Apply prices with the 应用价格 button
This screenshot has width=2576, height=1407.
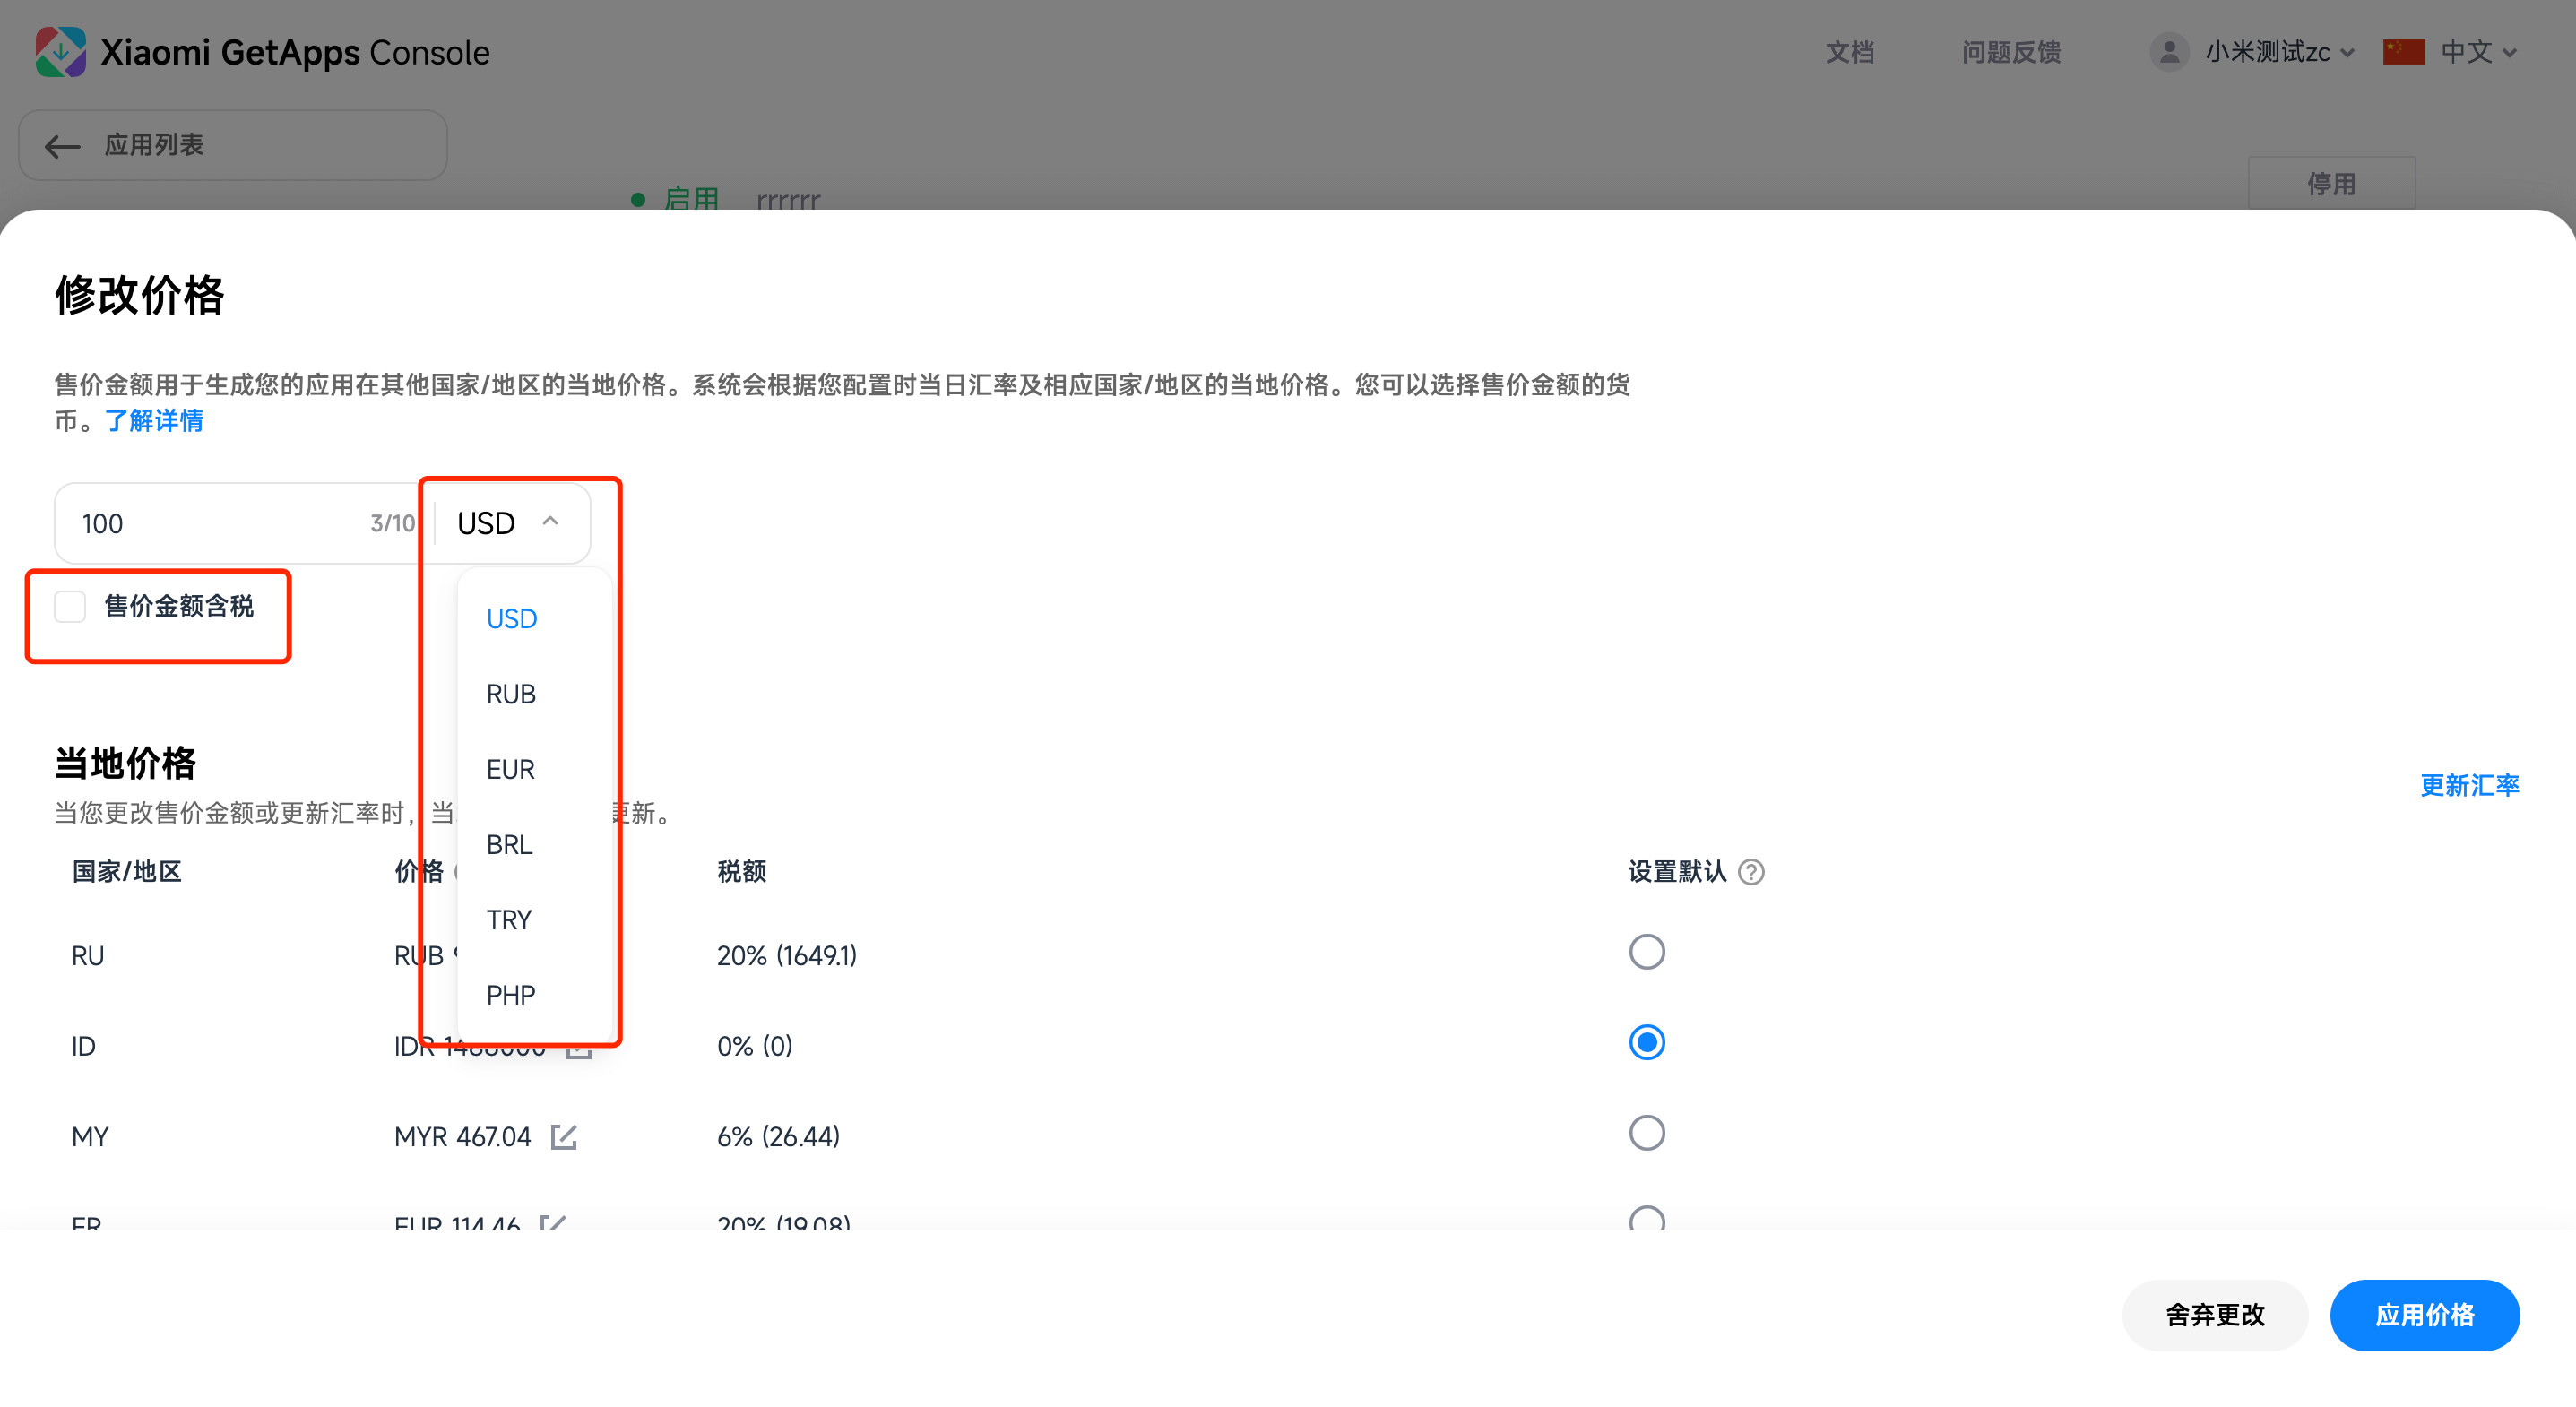click(2424, 1314)
